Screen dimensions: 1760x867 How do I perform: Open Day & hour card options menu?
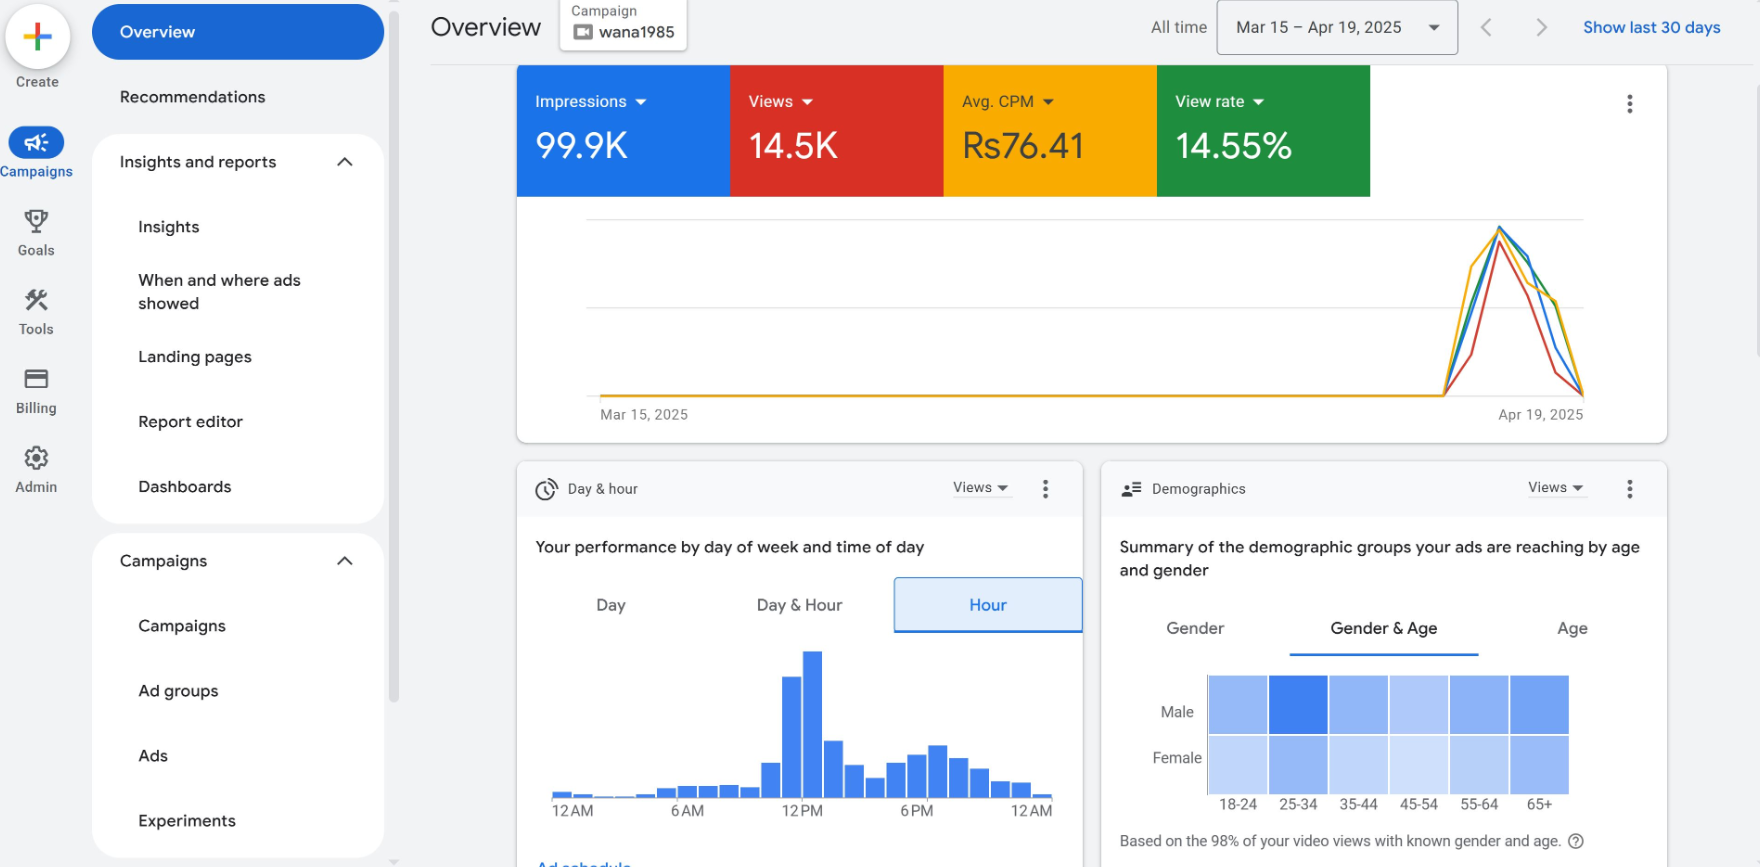point(1045,489)
